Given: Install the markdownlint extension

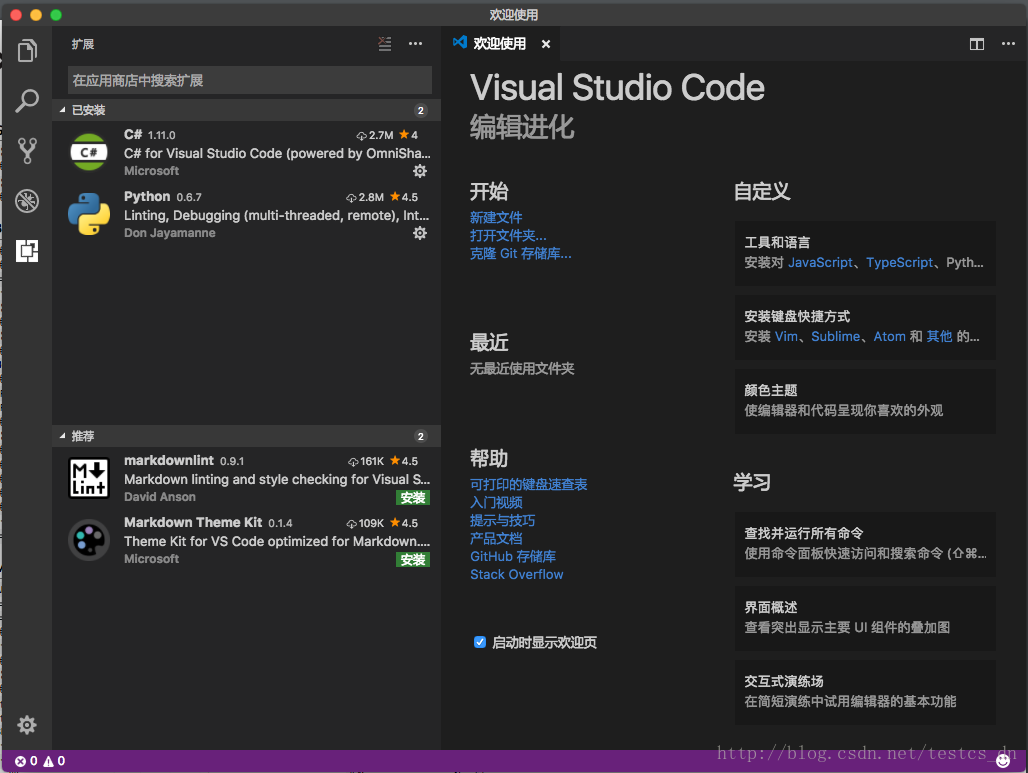Looking at the screenshot, I should [413, 498].
